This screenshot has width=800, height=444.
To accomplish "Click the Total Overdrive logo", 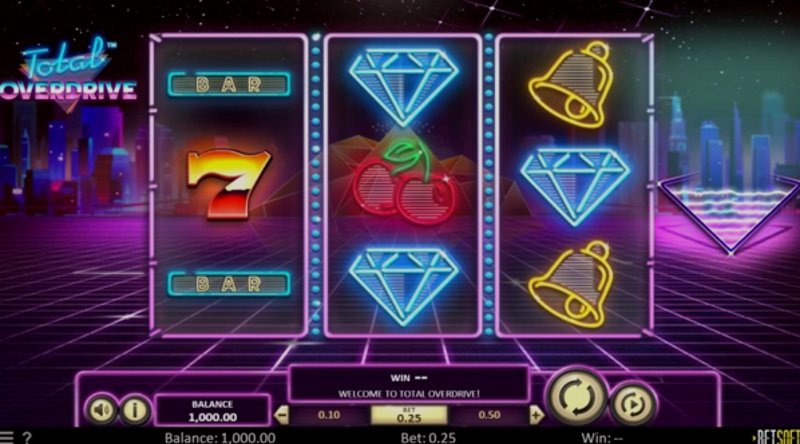I will click(68, 74).
